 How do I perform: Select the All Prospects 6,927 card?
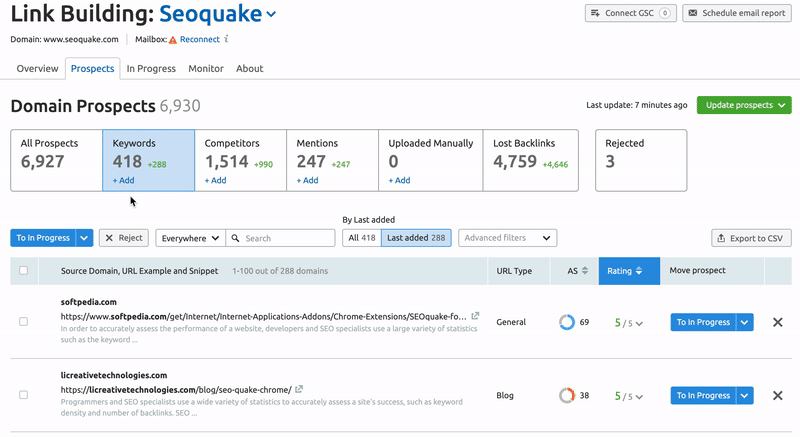(x=56, y=160)
